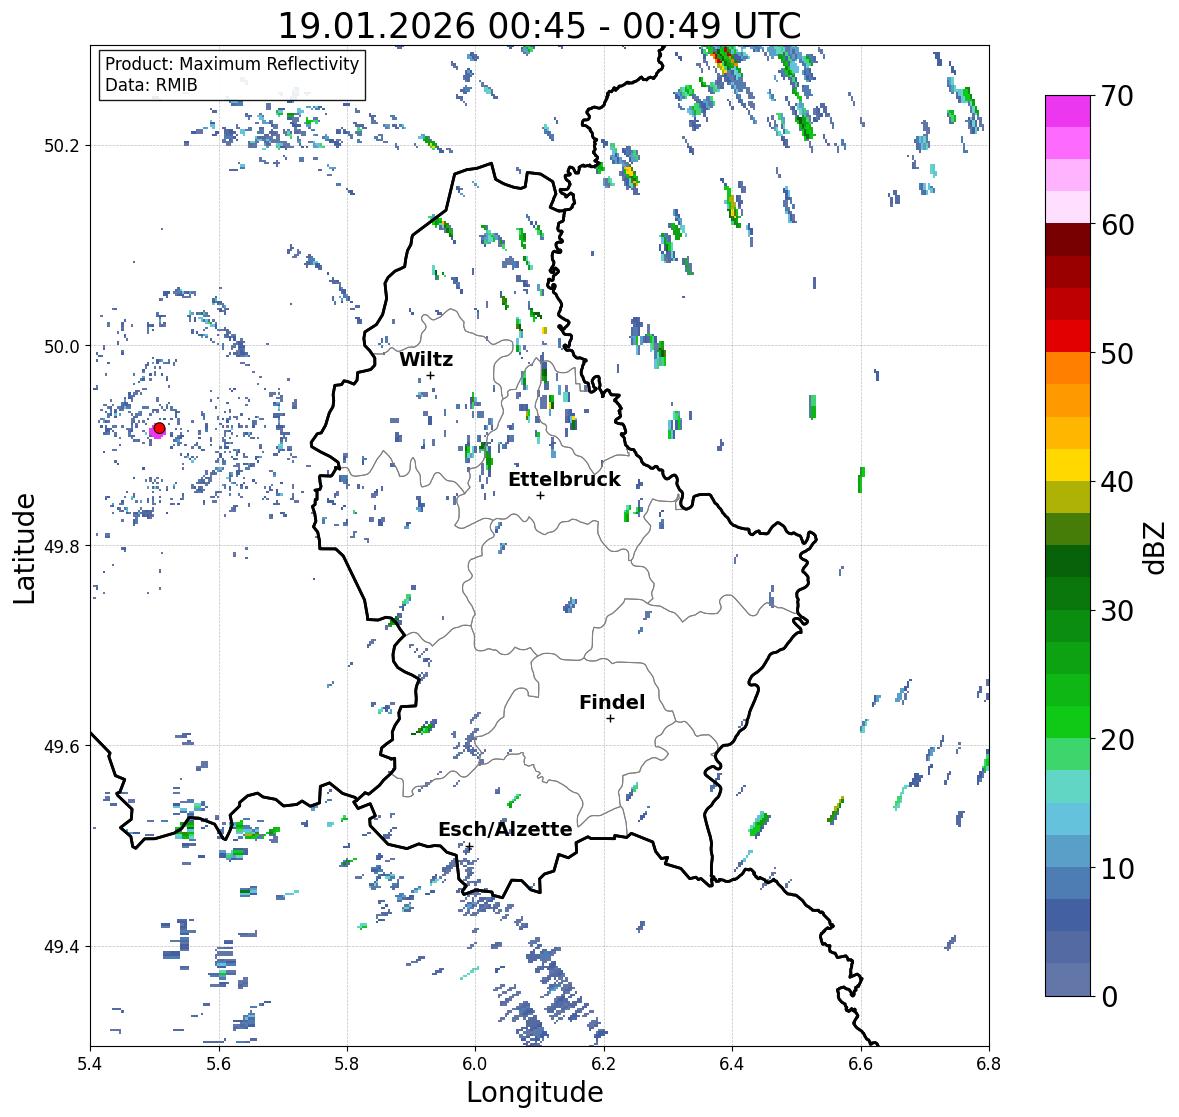Click the 49.8 latitude tick label
Viewport: 1179px width, 1117px height.
pos(61,546)
